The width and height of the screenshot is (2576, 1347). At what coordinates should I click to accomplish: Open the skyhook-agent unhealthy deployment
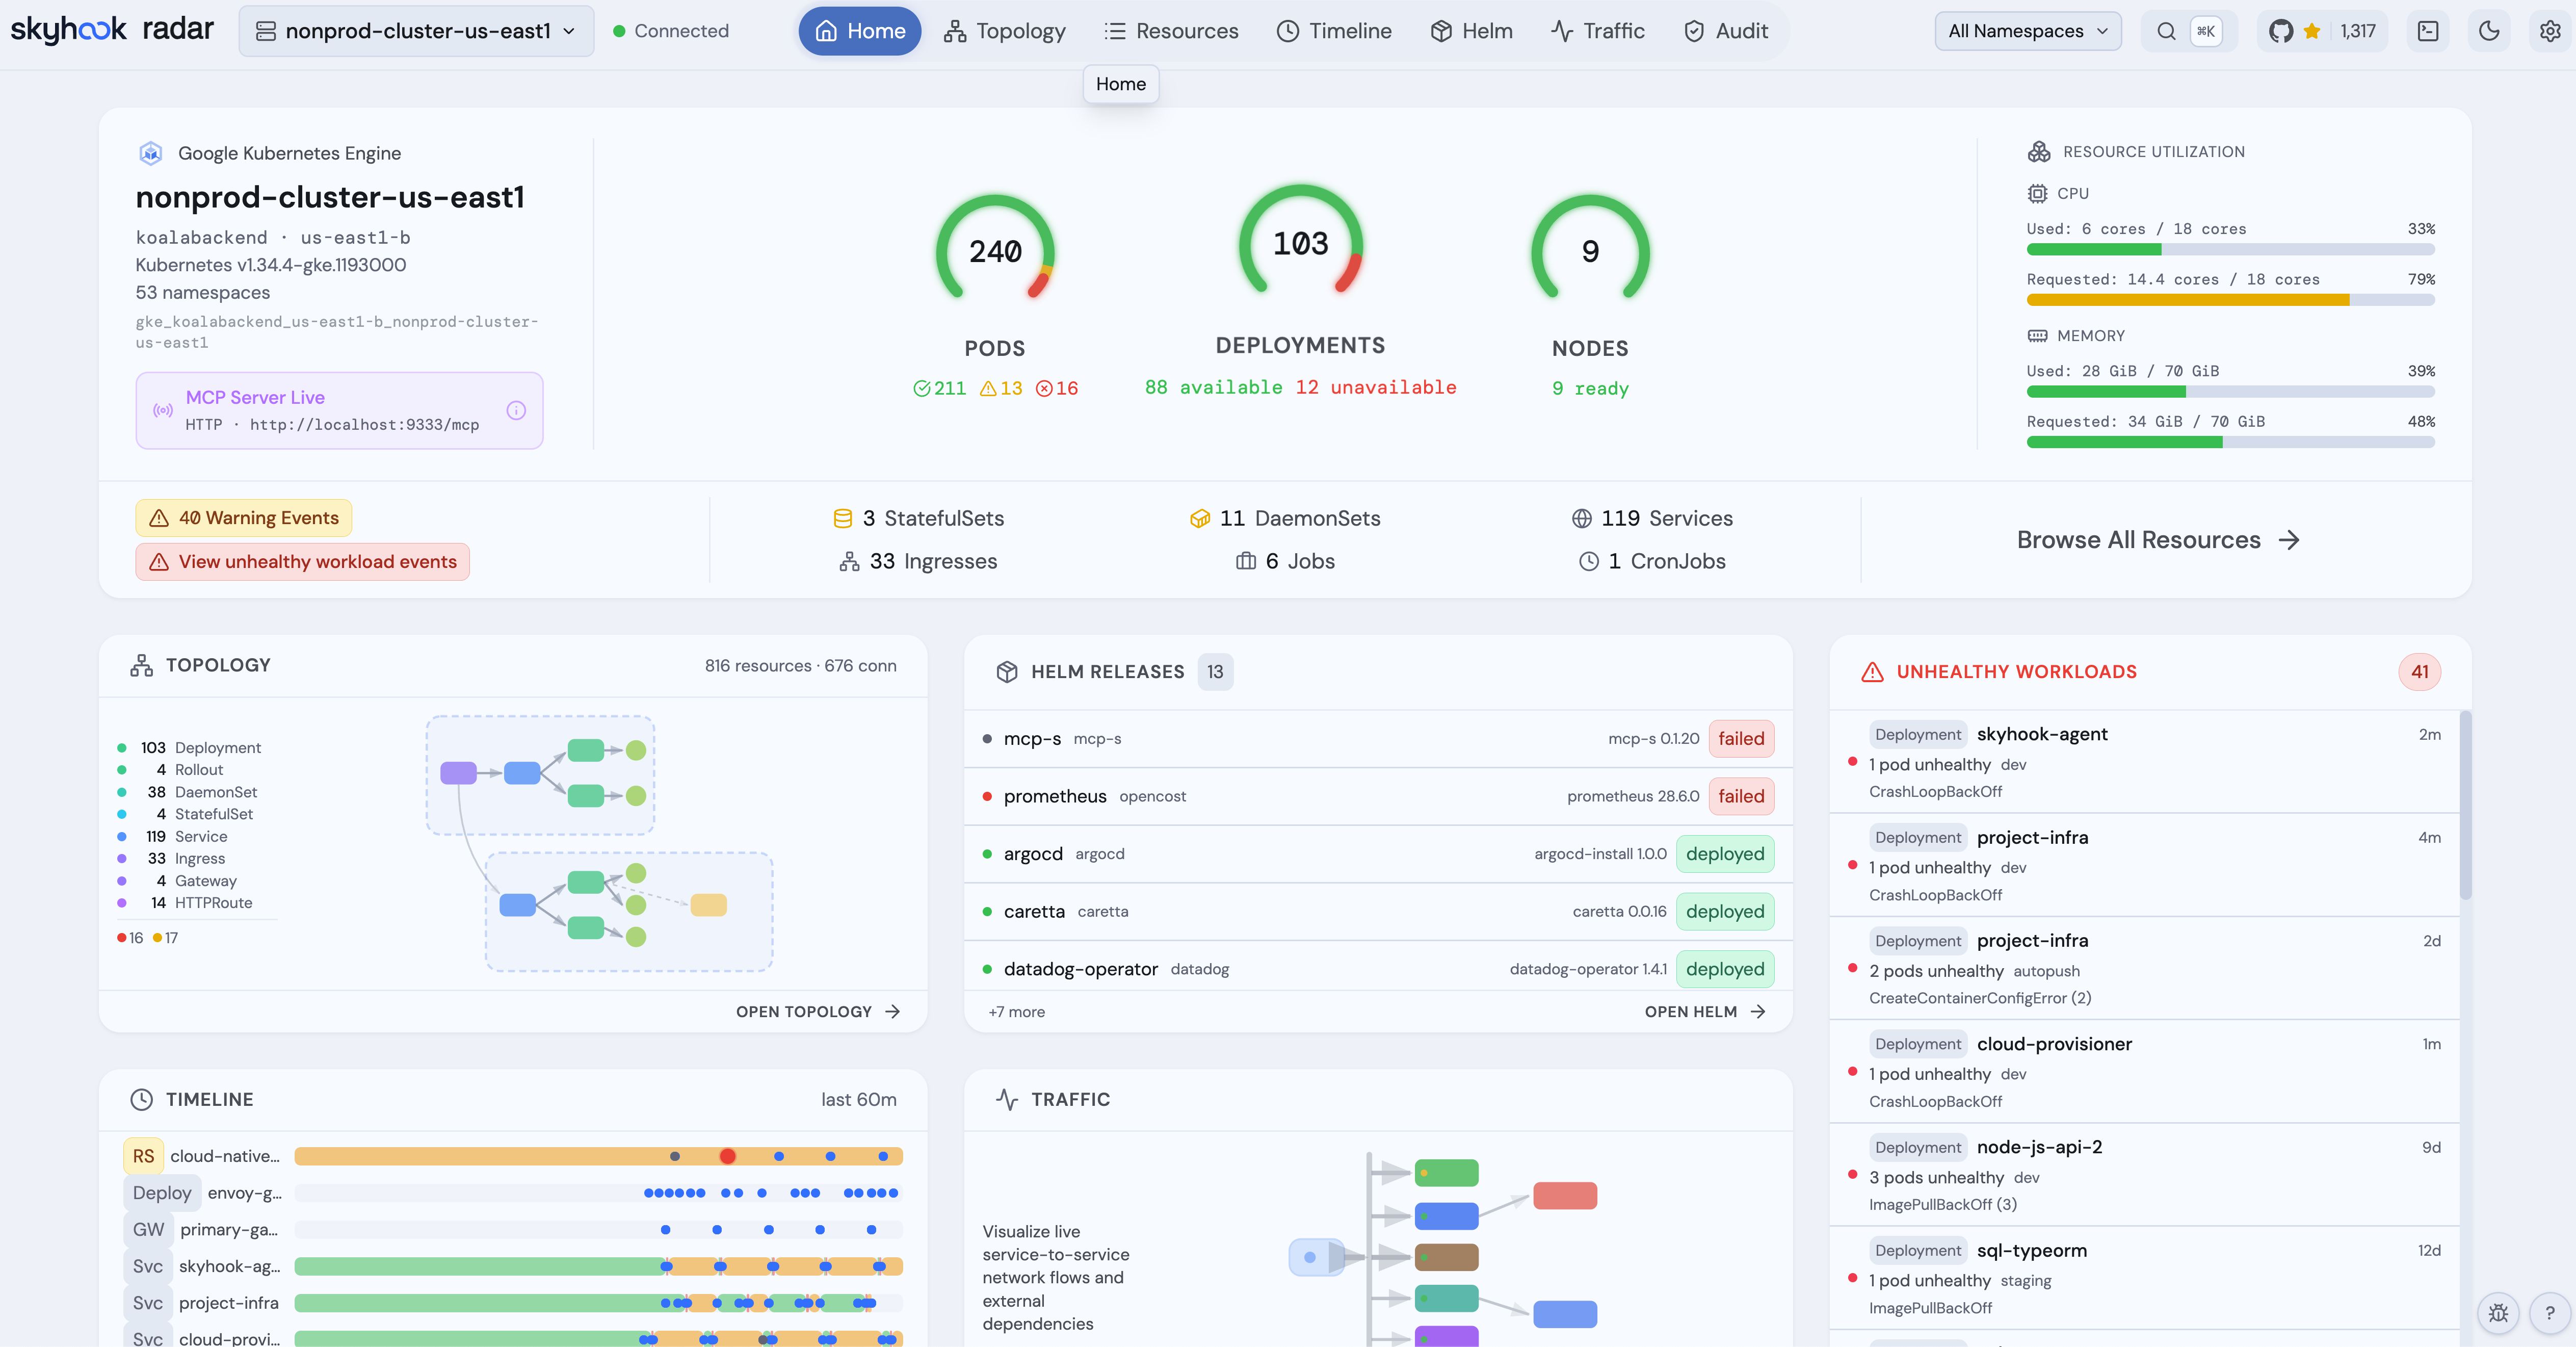click(x=2144, y=762)
